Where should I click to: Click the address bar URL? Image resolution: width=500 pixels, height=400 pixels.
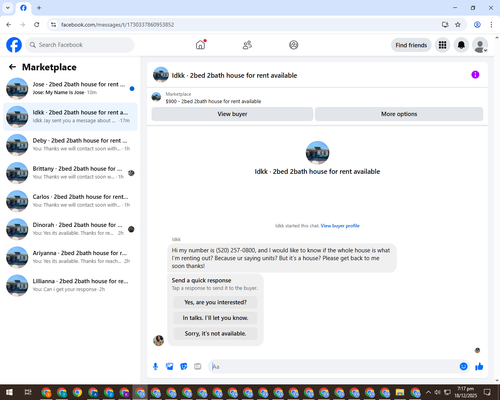(x=117, y=25)
